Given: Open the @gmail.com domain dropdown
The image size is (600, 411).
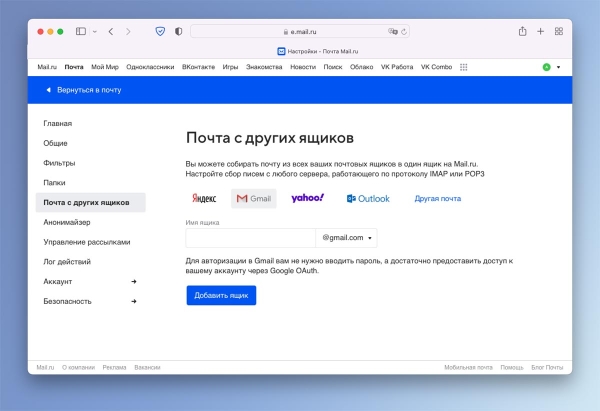Looking at the screenshot, I should coord(346,238).
